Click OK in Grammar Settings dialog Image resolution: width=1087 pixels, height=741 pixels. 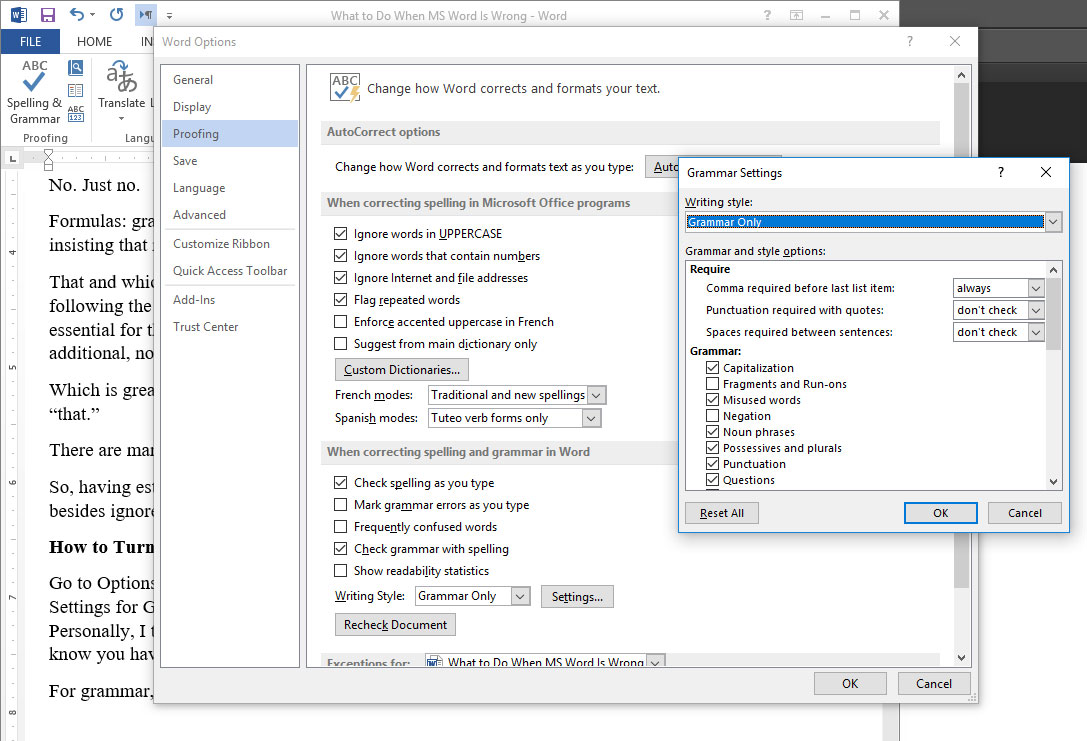pyautogui.click(x=940, y=513)
